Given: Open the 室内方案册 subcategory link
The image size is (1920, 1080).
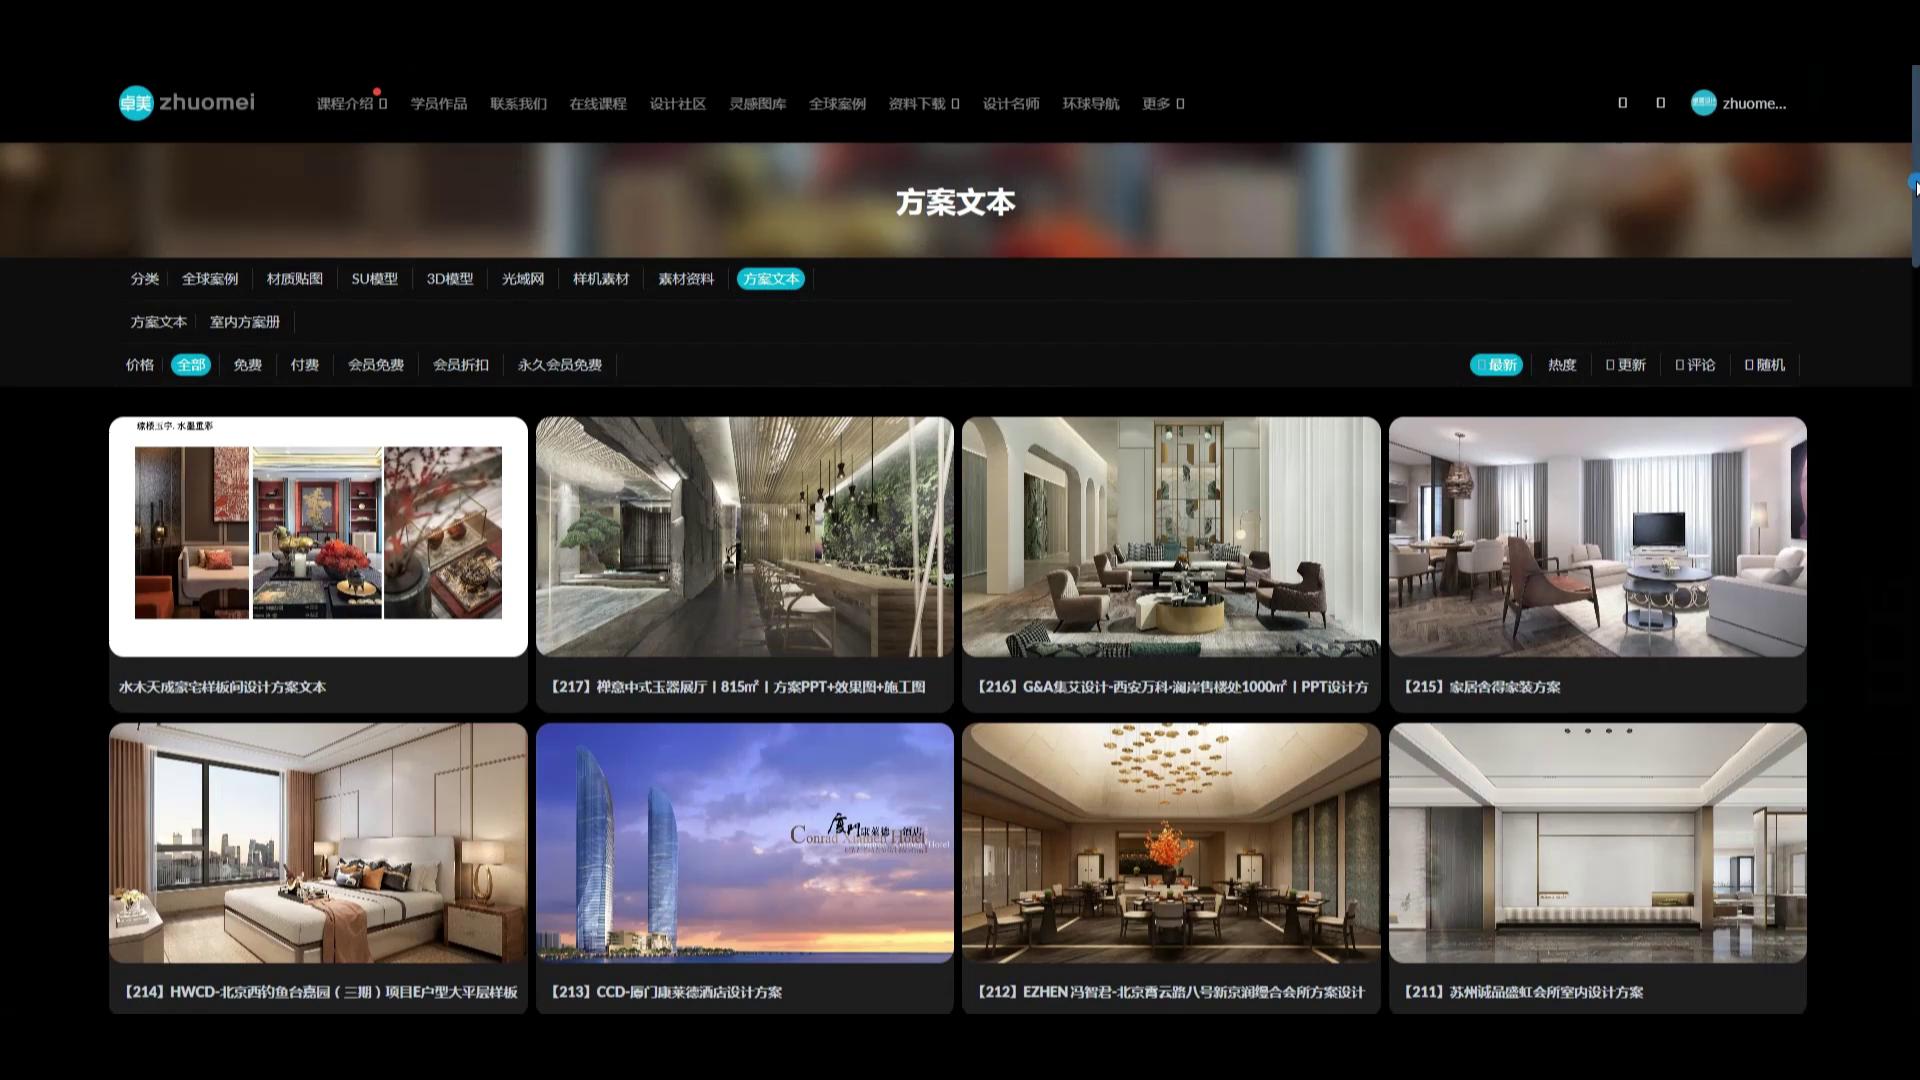Looking at the screenshot, I should (244, 322).
